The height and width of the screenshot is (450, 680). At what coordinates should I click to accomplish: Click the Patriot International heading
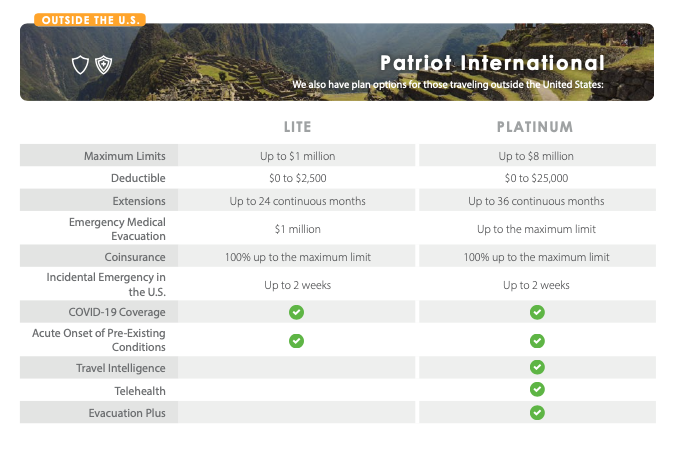492,63
